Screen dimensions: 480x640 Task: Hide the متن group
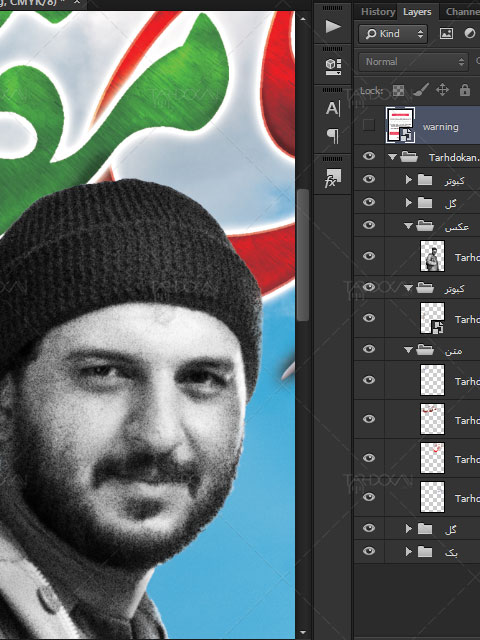point(369,349)
